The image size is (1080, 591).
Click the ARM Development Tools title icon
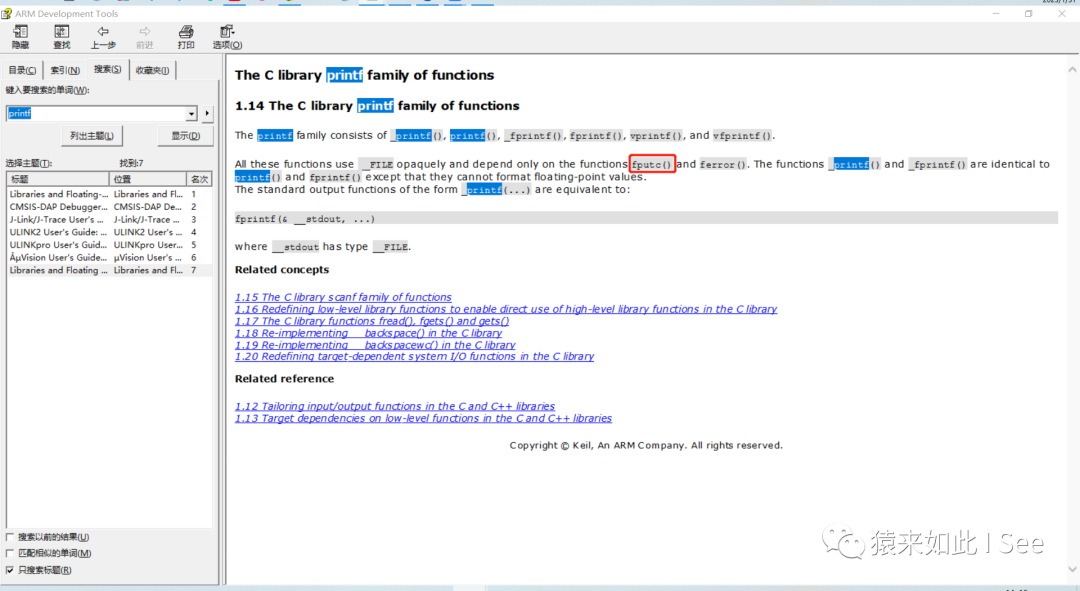coord(7,13)
